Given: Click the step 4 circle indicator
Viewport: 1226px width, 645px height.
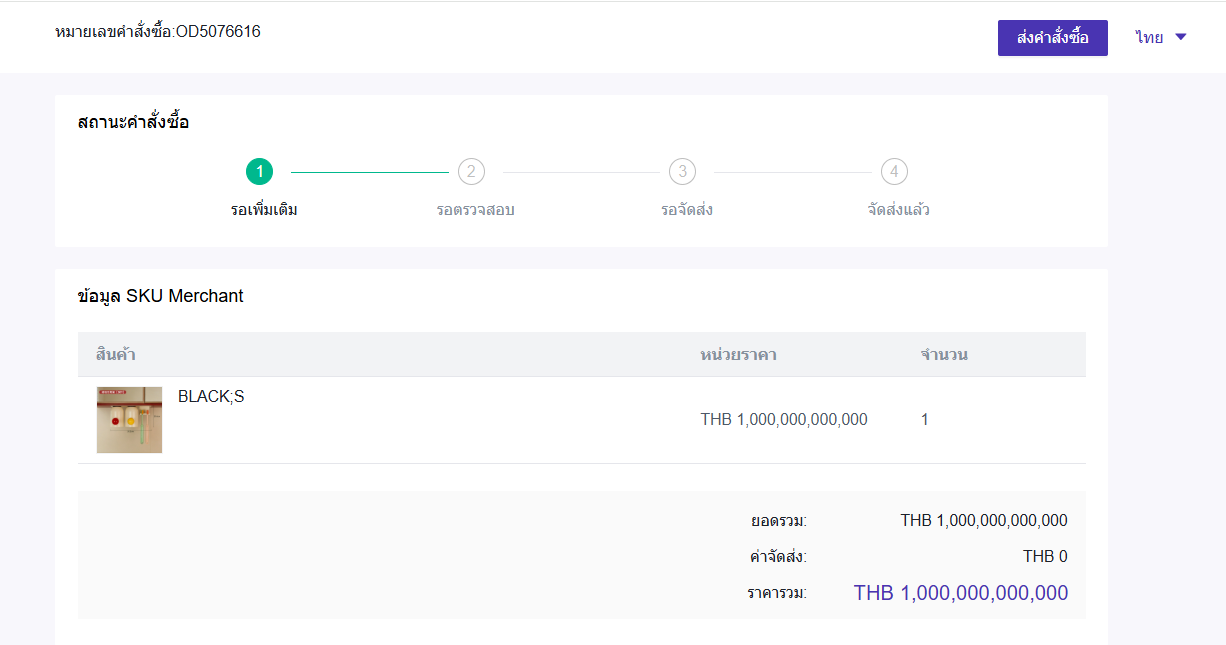Looking at the screenshot, I should click(894, 172).
